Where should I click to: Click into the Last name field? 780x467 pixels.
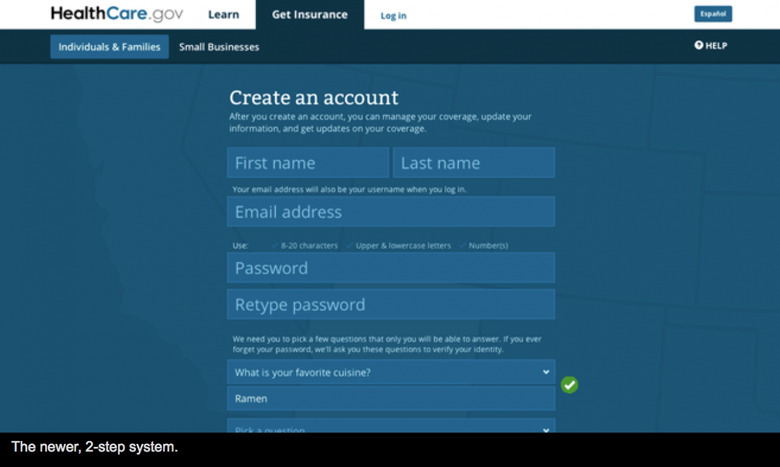[x=474, y=163]
